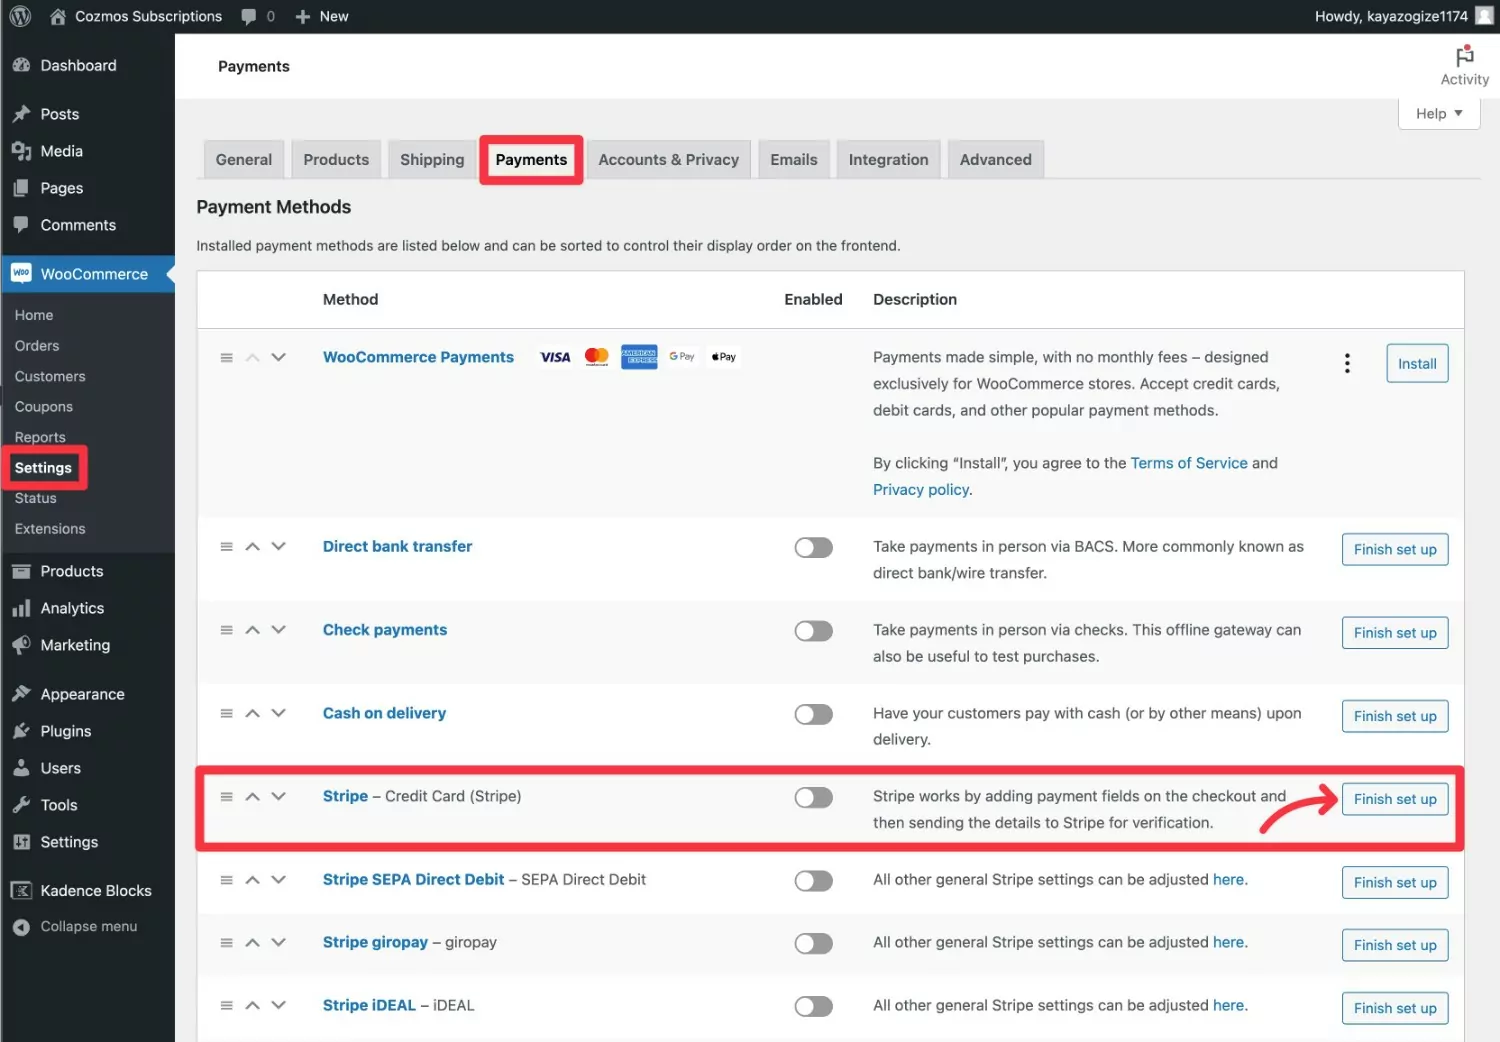Click the here link in Stripe giropay description
The width and height of the screenshot is (1500, 1042).
1229,942
